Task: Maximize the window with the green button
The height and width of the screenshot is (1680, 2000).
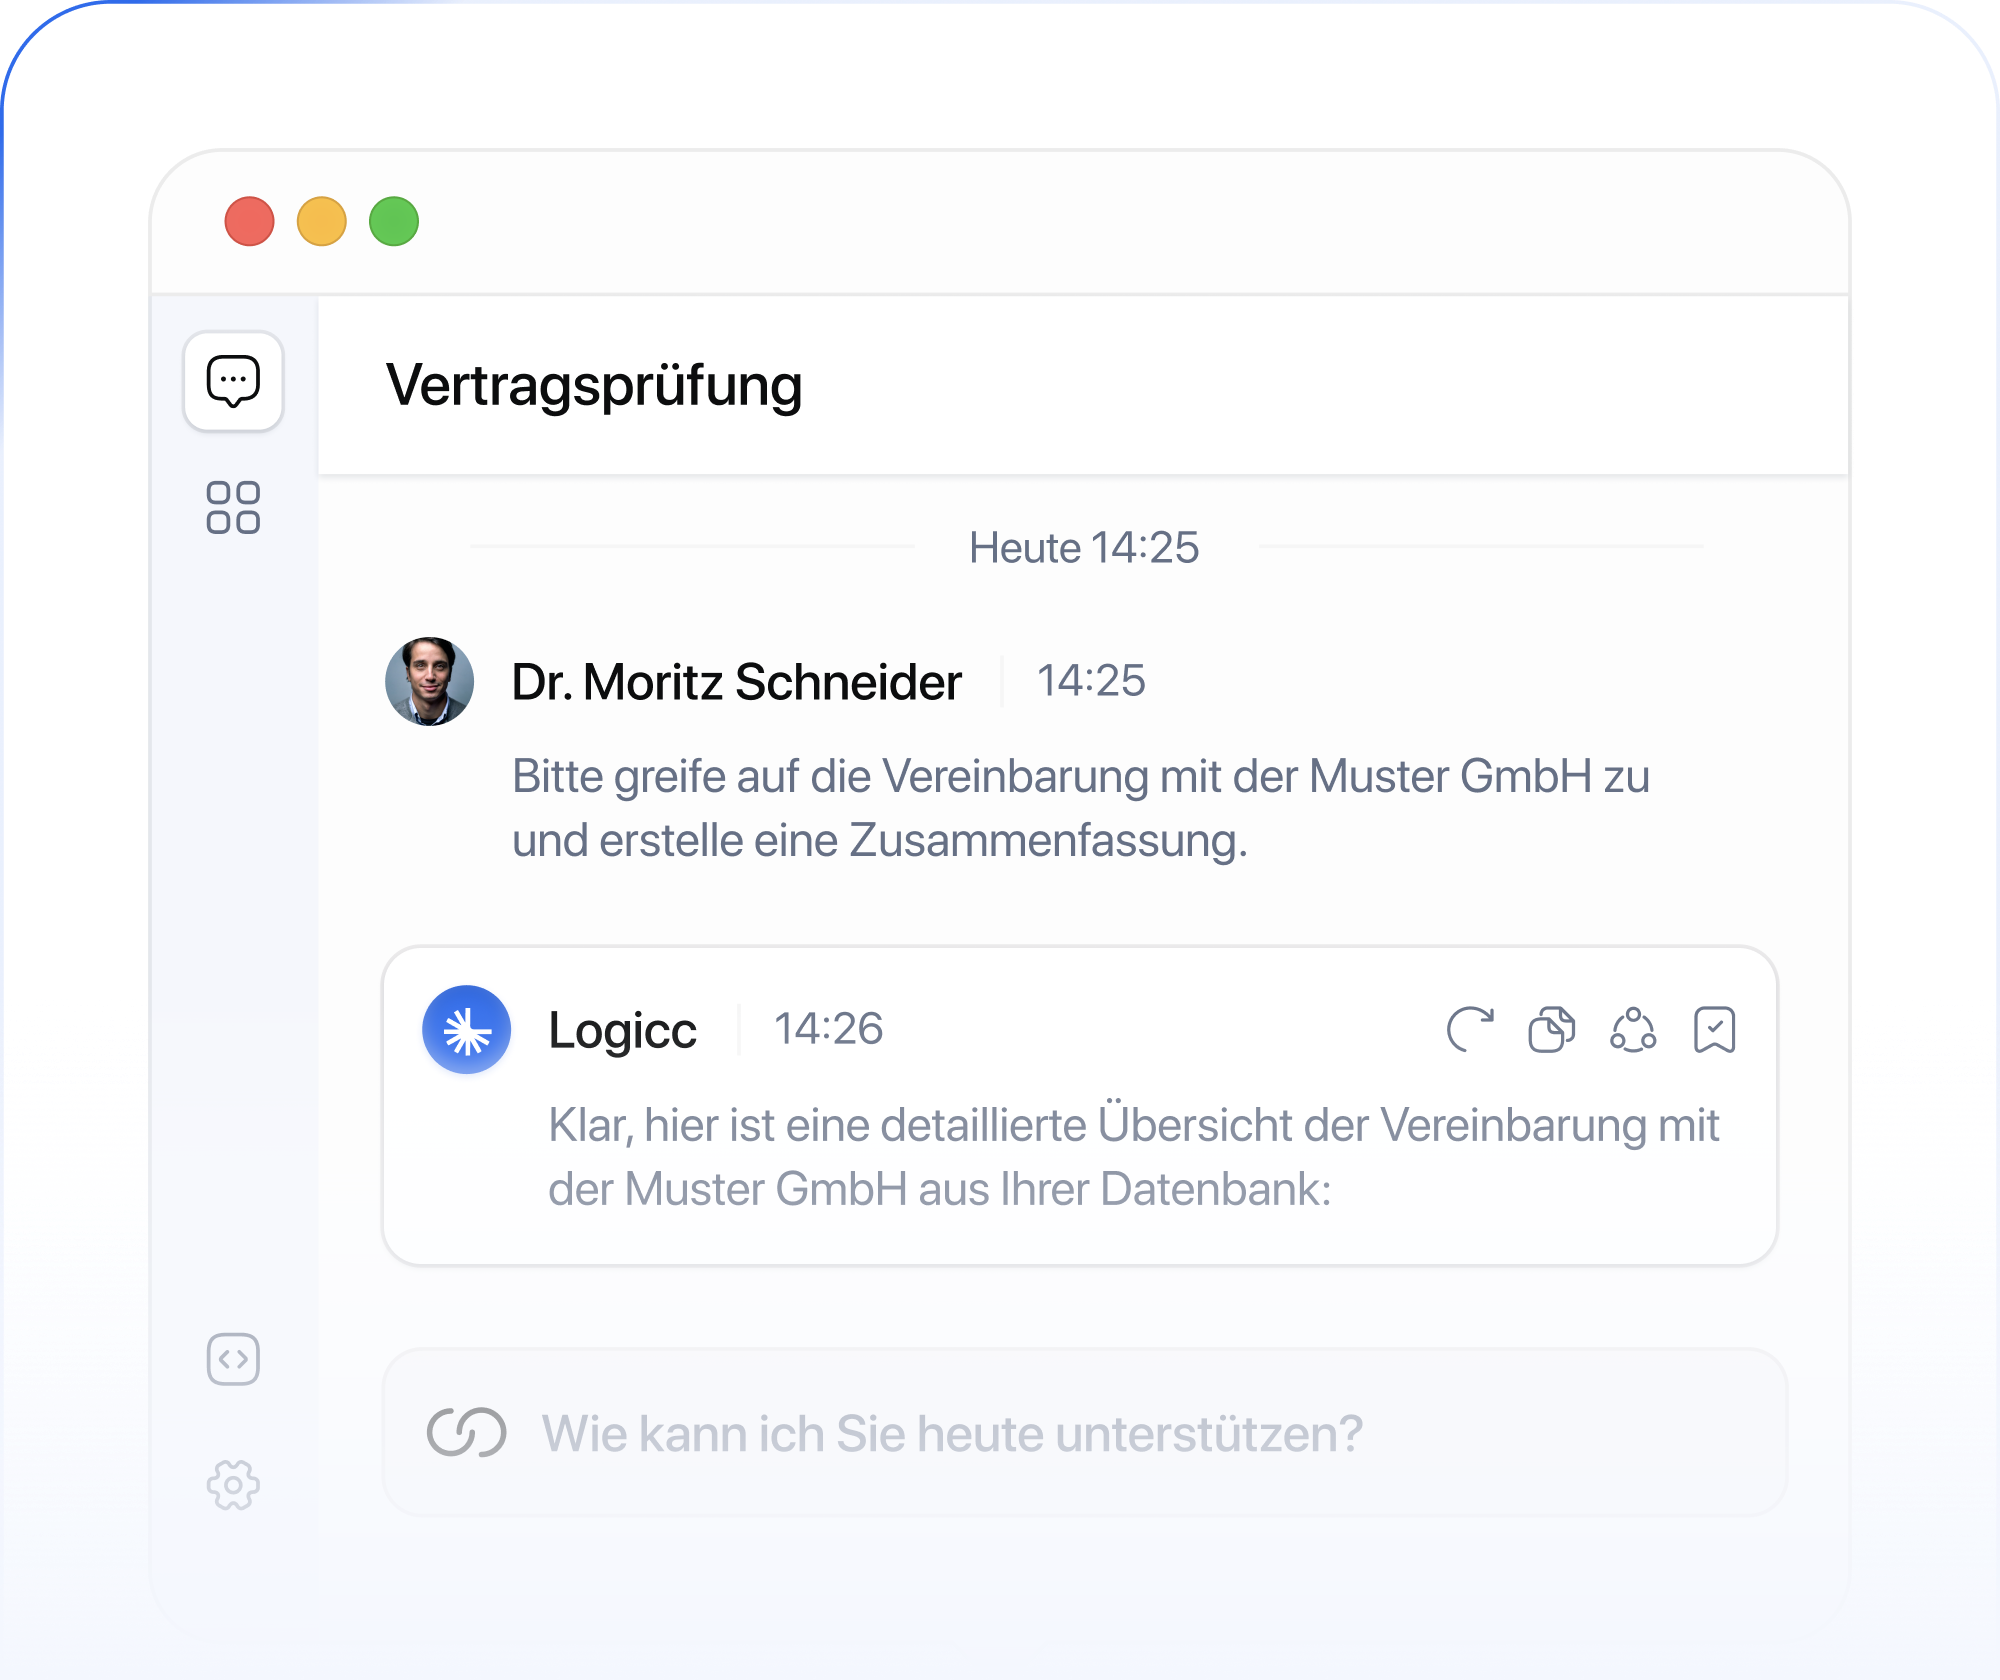Action: 394,221
